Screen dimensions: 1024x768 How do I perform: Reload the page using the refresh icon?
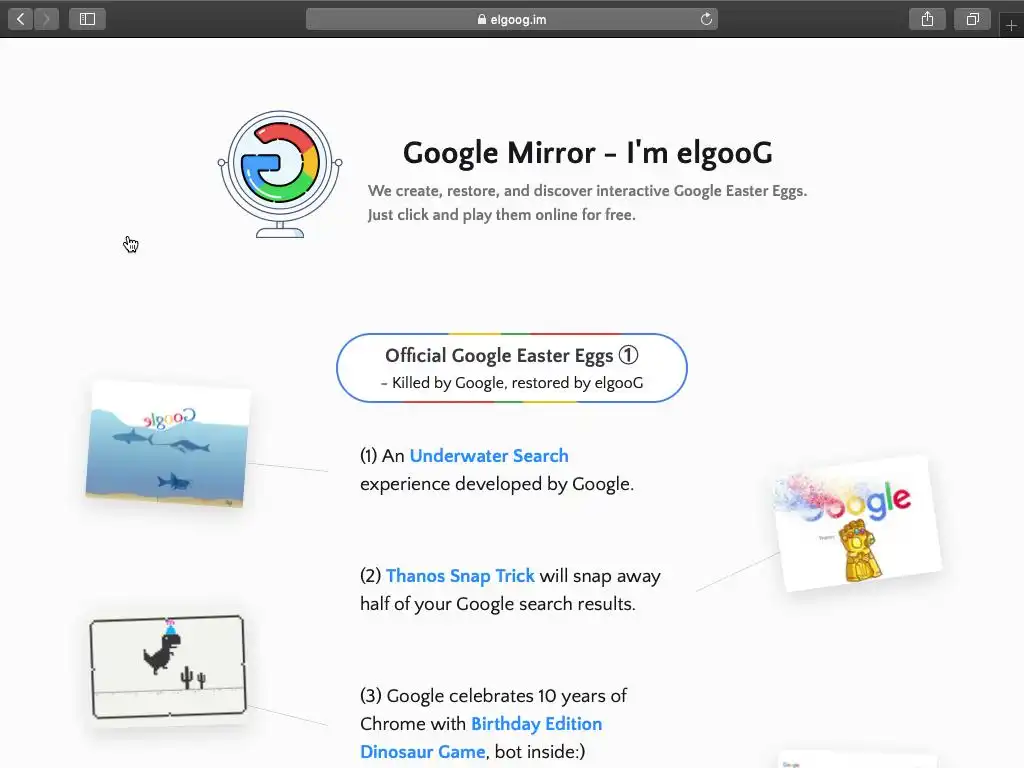(x=706, y=19)
